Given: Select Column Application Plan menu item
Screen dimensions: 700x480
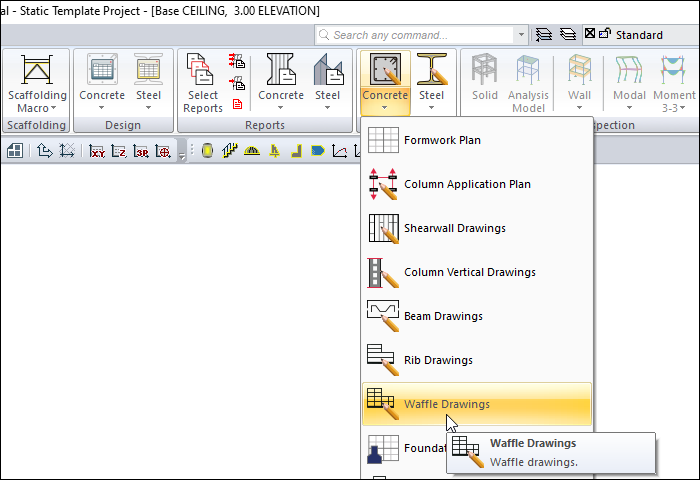Looking at the screenshot, I should 477,184.
